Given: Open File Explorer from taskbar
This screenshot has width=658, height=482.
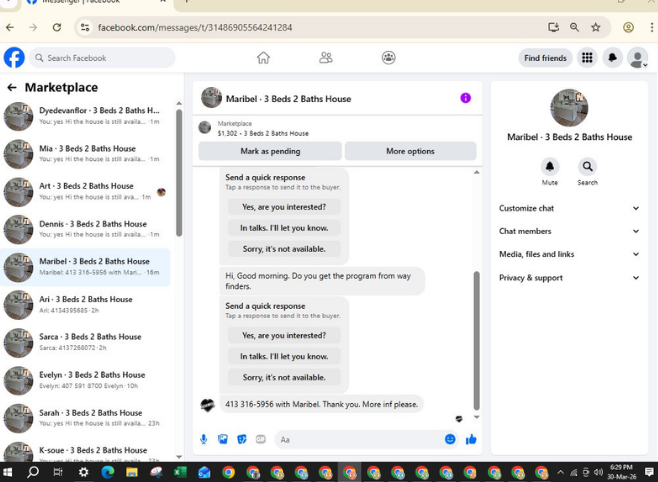Looking at the screenshot, I should tap(132, 472).
